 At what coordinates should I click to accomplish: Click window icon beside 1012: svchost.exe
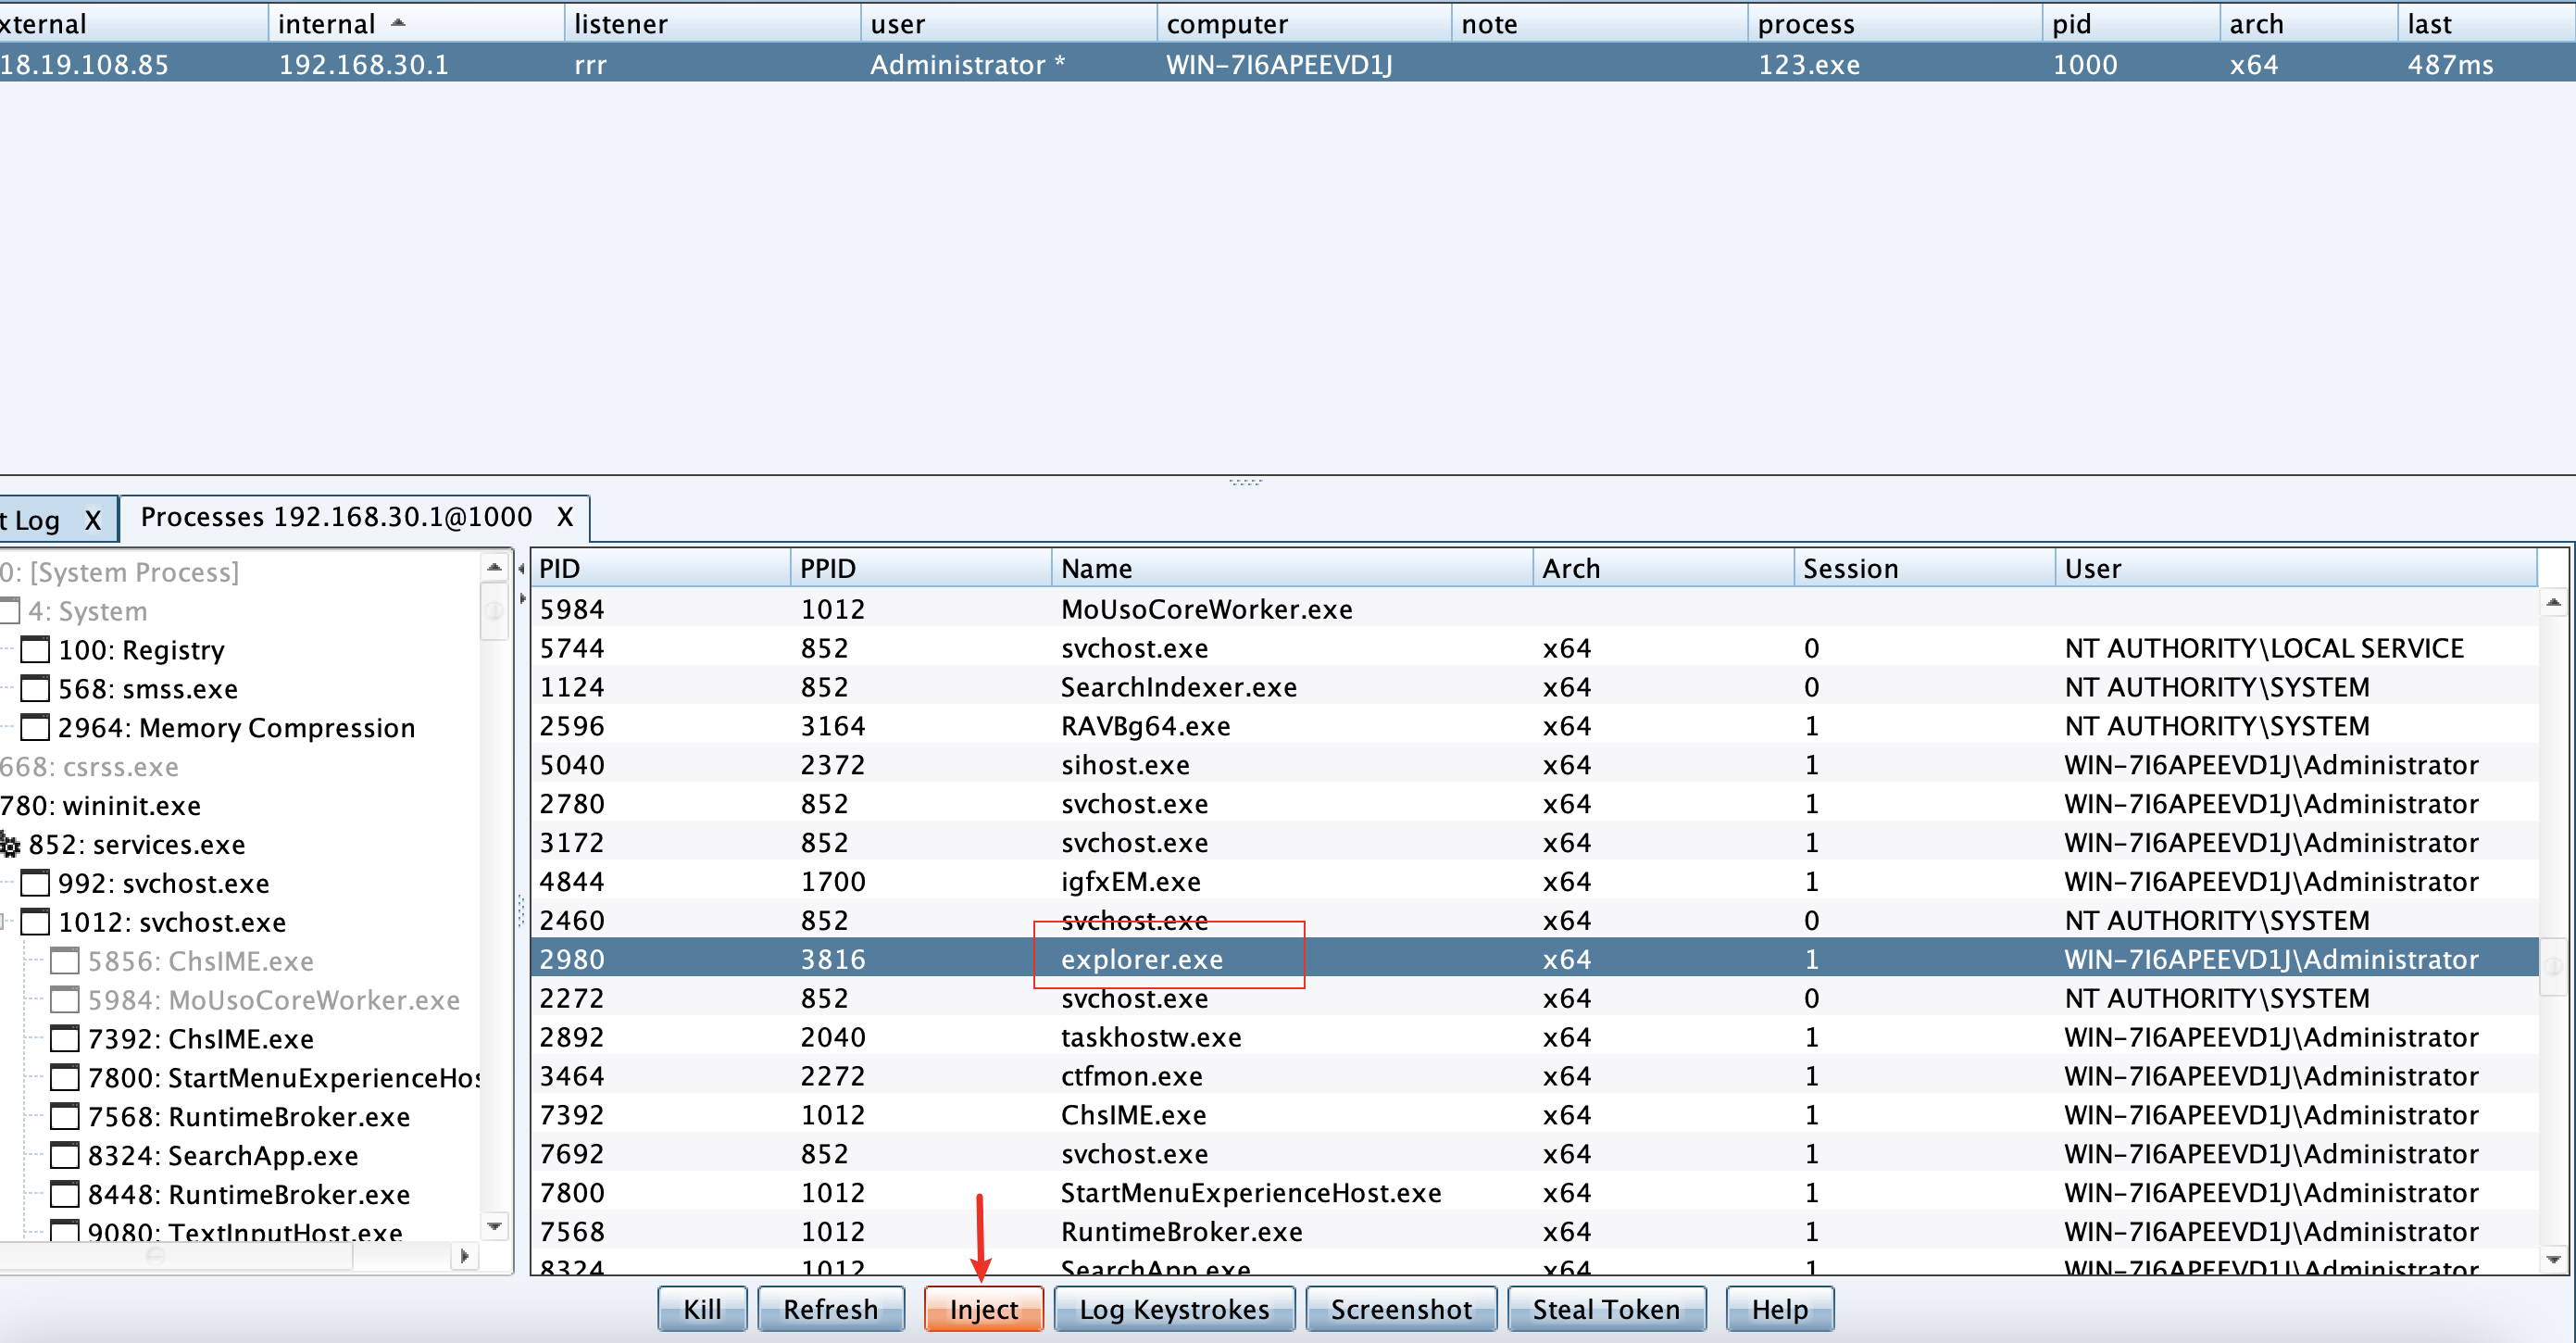pyautogui.click(x=35, y=922)
